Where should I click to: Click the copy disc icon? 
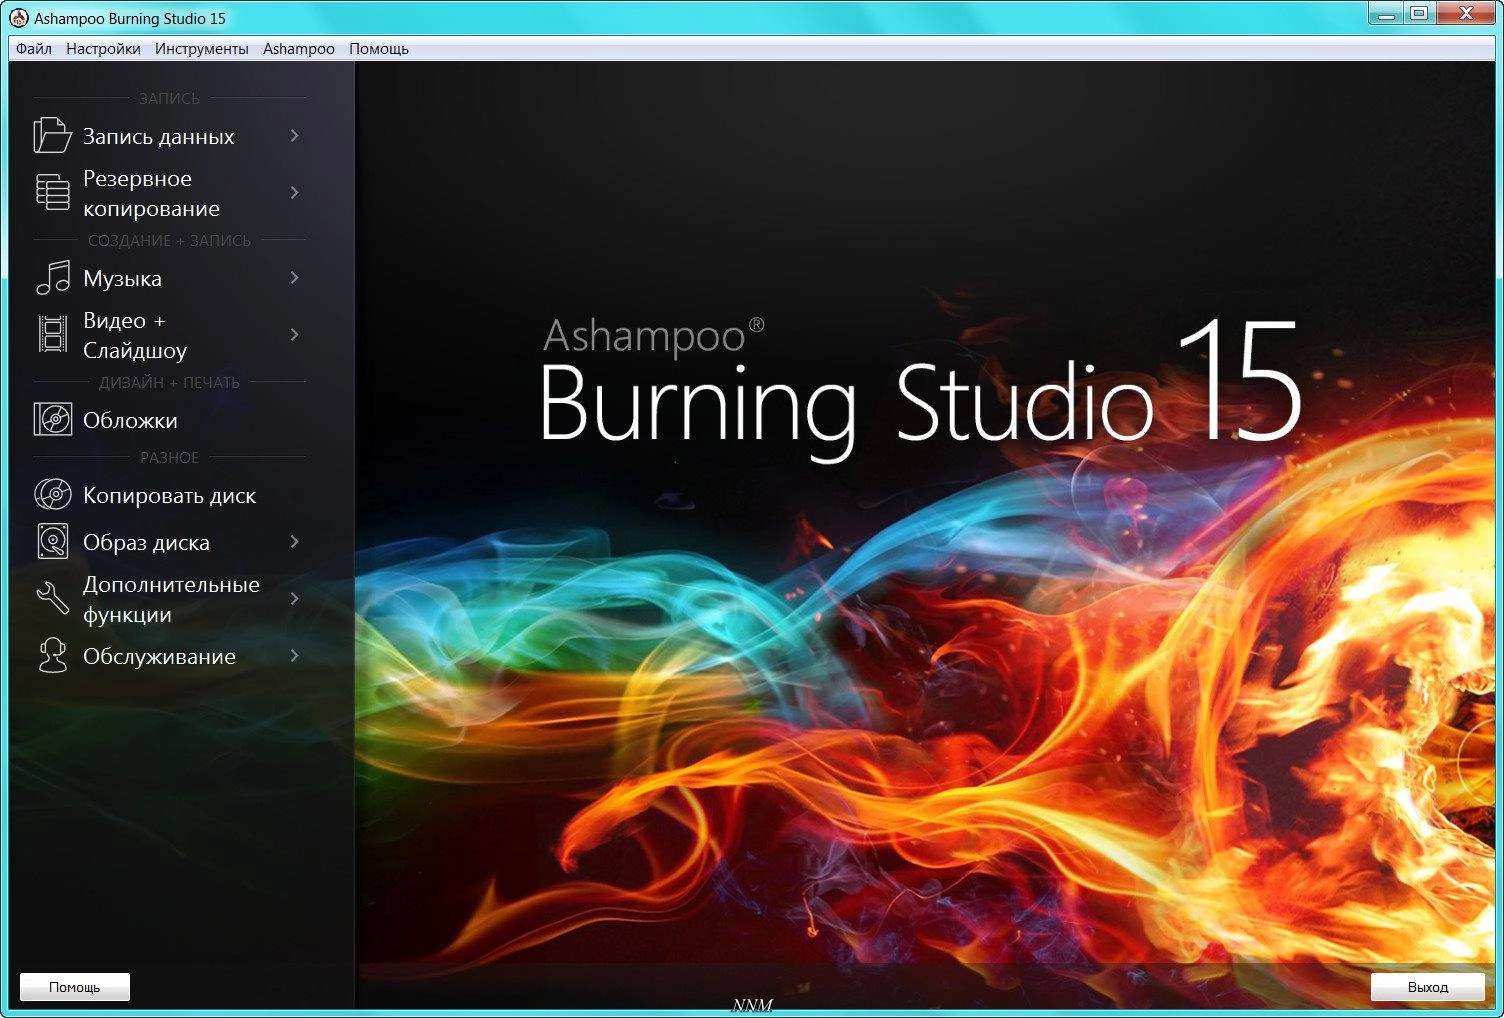point(53,494)
